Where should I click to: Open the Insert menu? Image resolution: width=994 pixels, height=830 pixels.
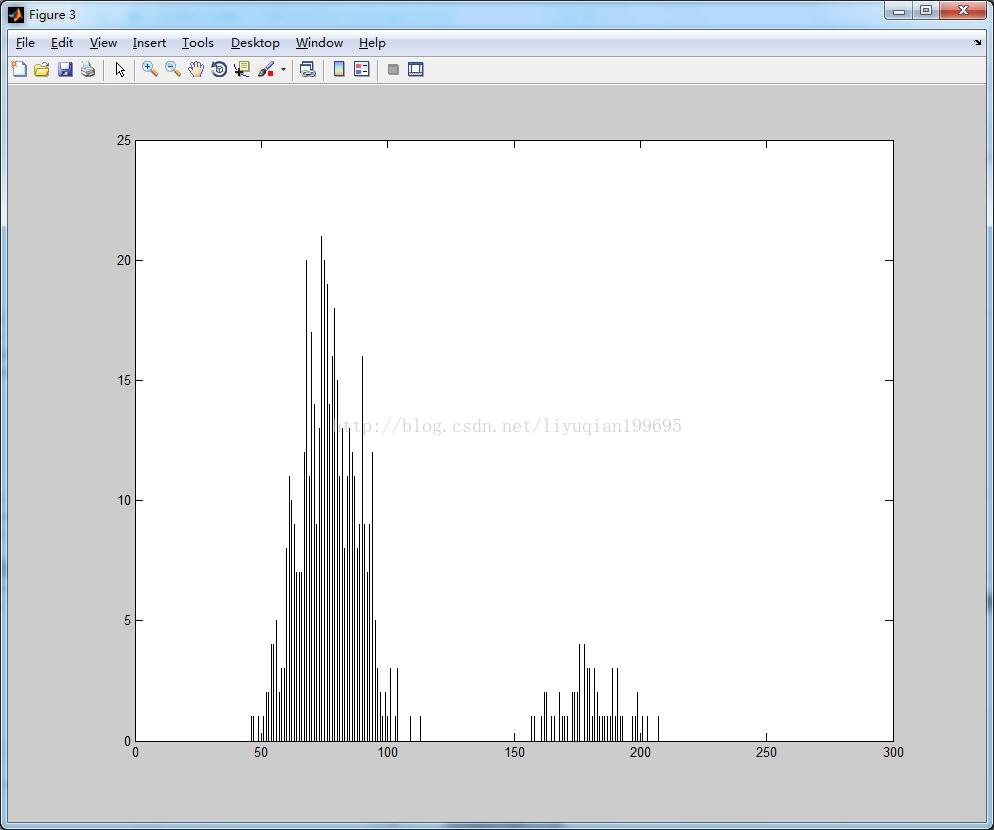(149, 42)
